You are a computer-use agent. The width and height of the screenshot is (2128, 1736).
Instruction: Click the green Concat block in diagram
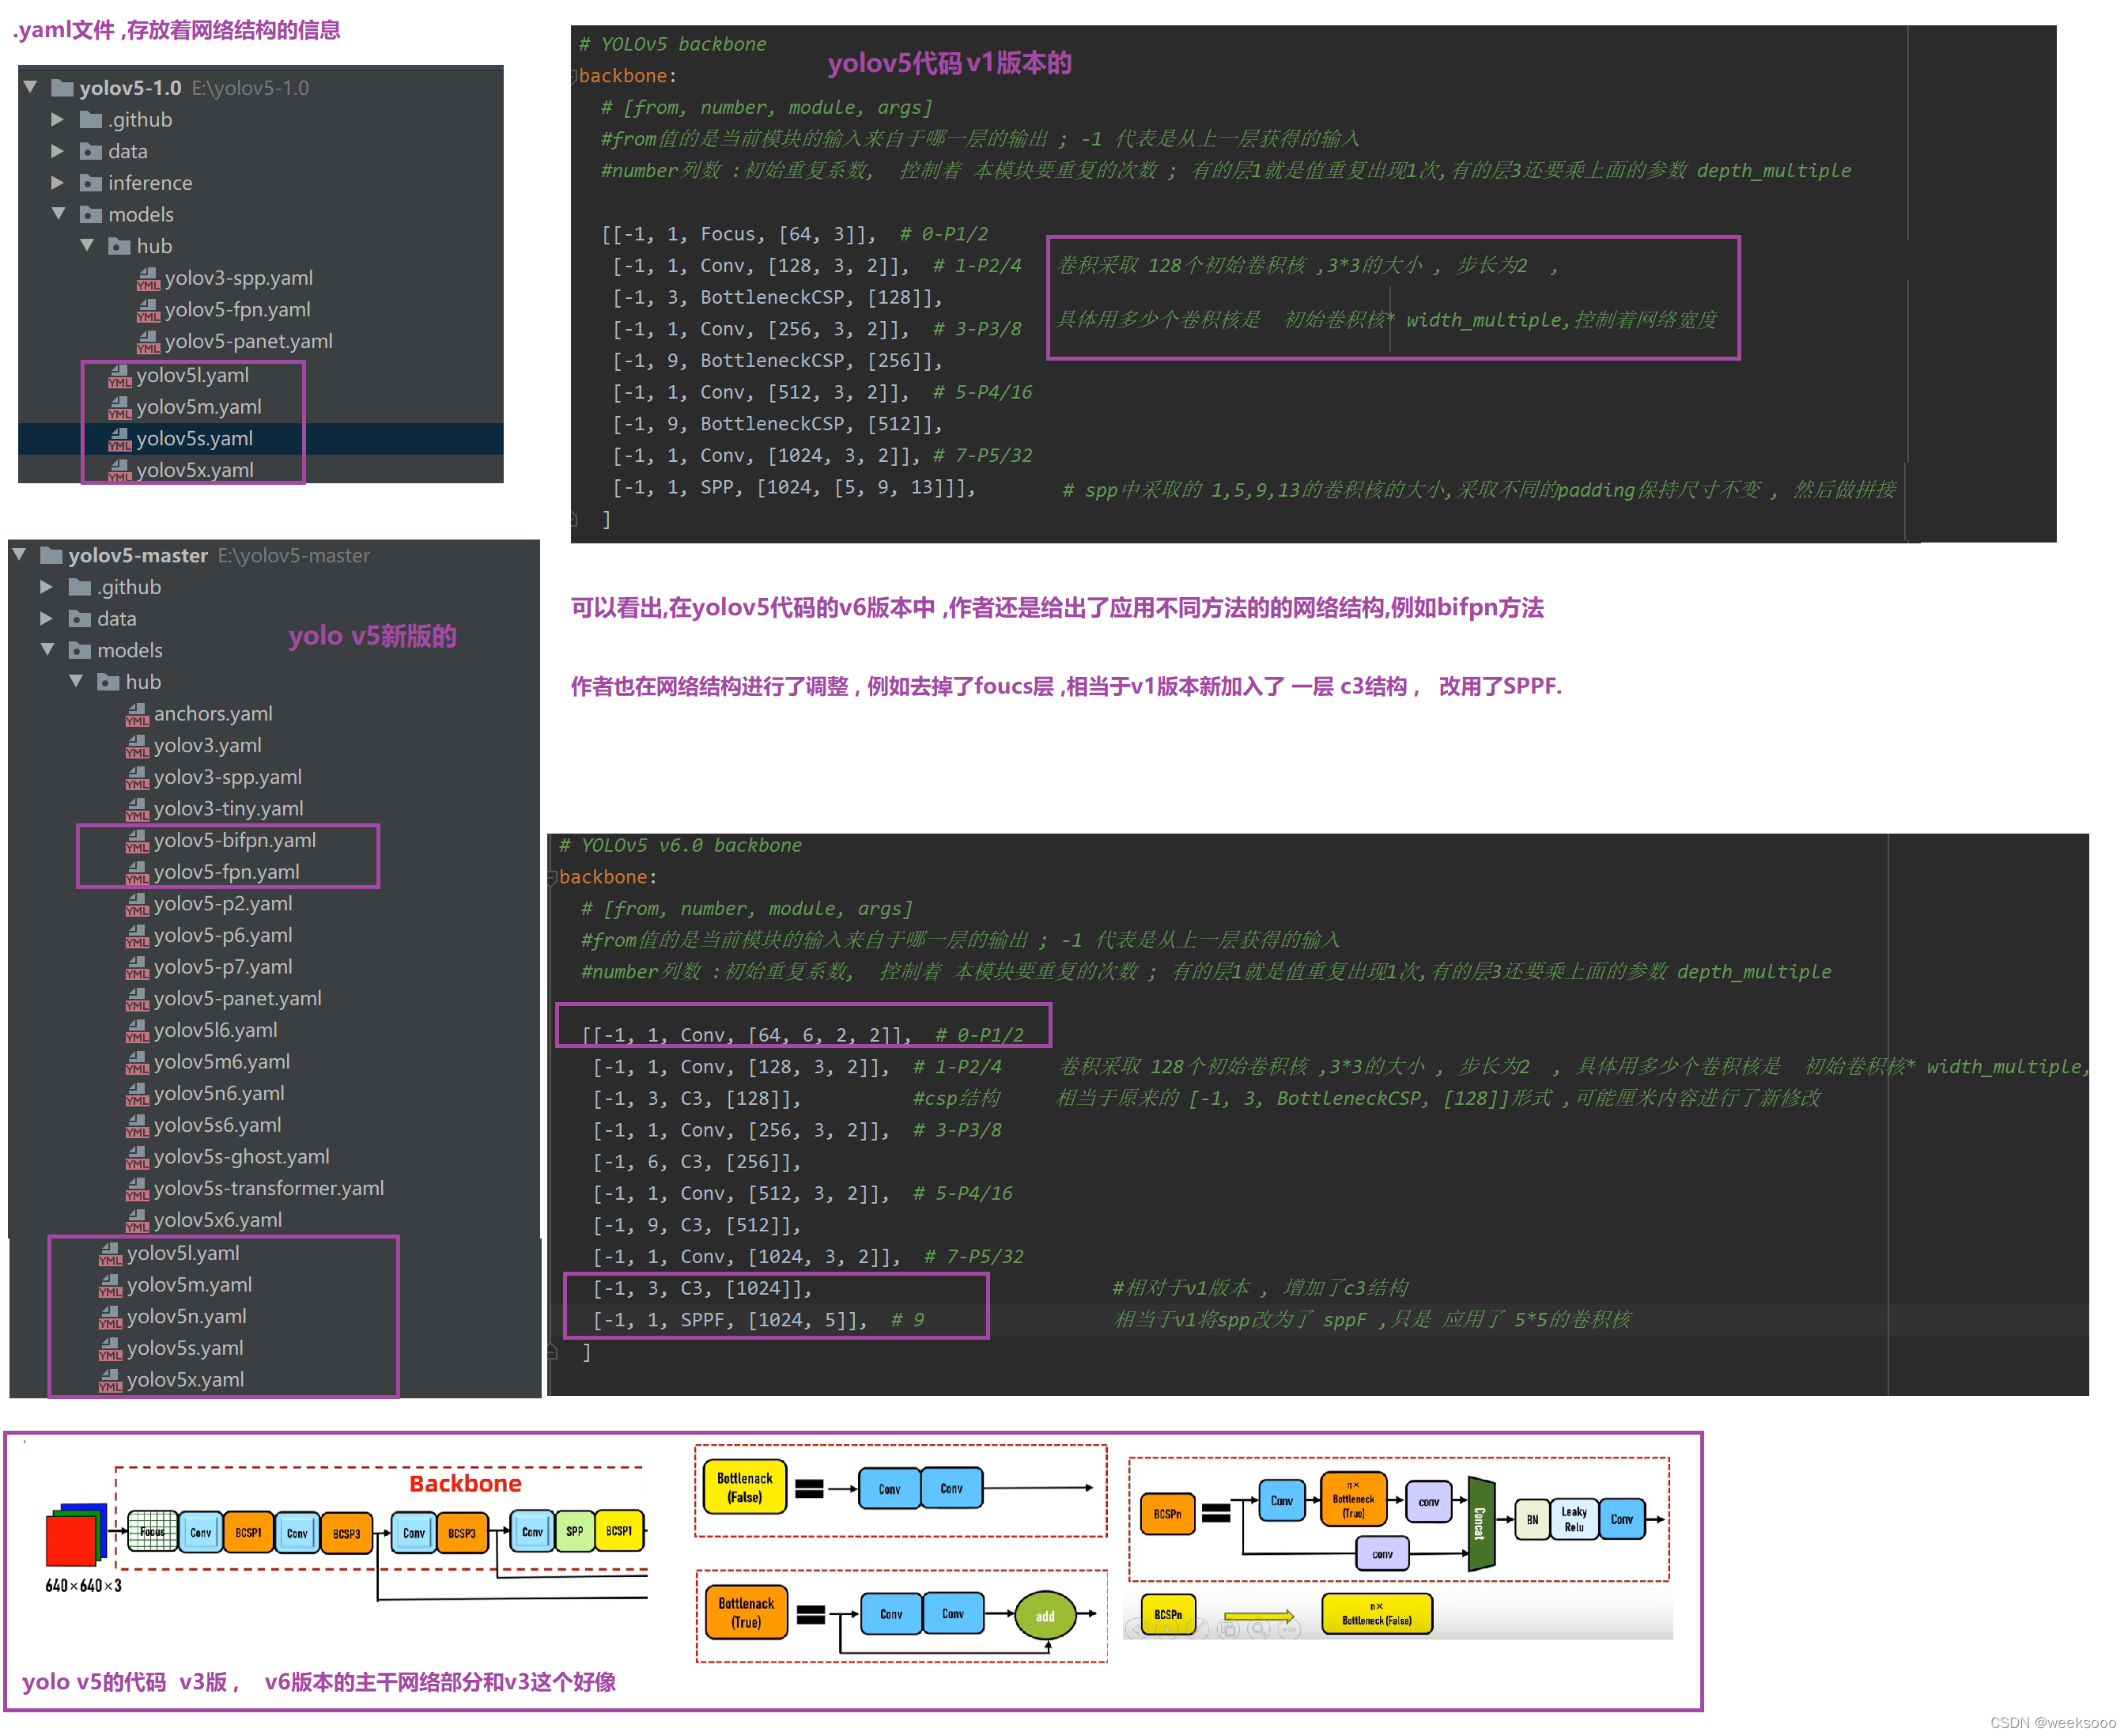click(1481, 1524)
